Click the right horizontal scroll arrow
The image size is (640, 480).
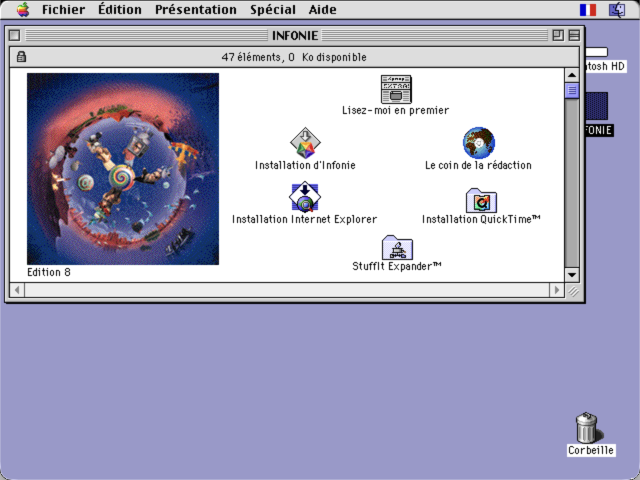pyautogui.click(x=557, y=290)
